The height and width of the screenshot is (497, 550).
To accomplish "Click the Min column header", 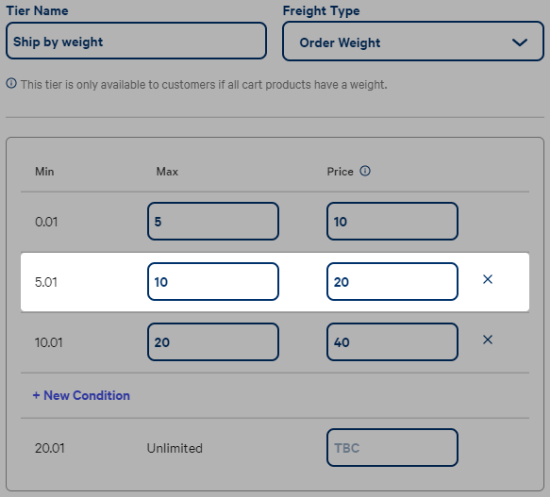I will tap(45, 172).
